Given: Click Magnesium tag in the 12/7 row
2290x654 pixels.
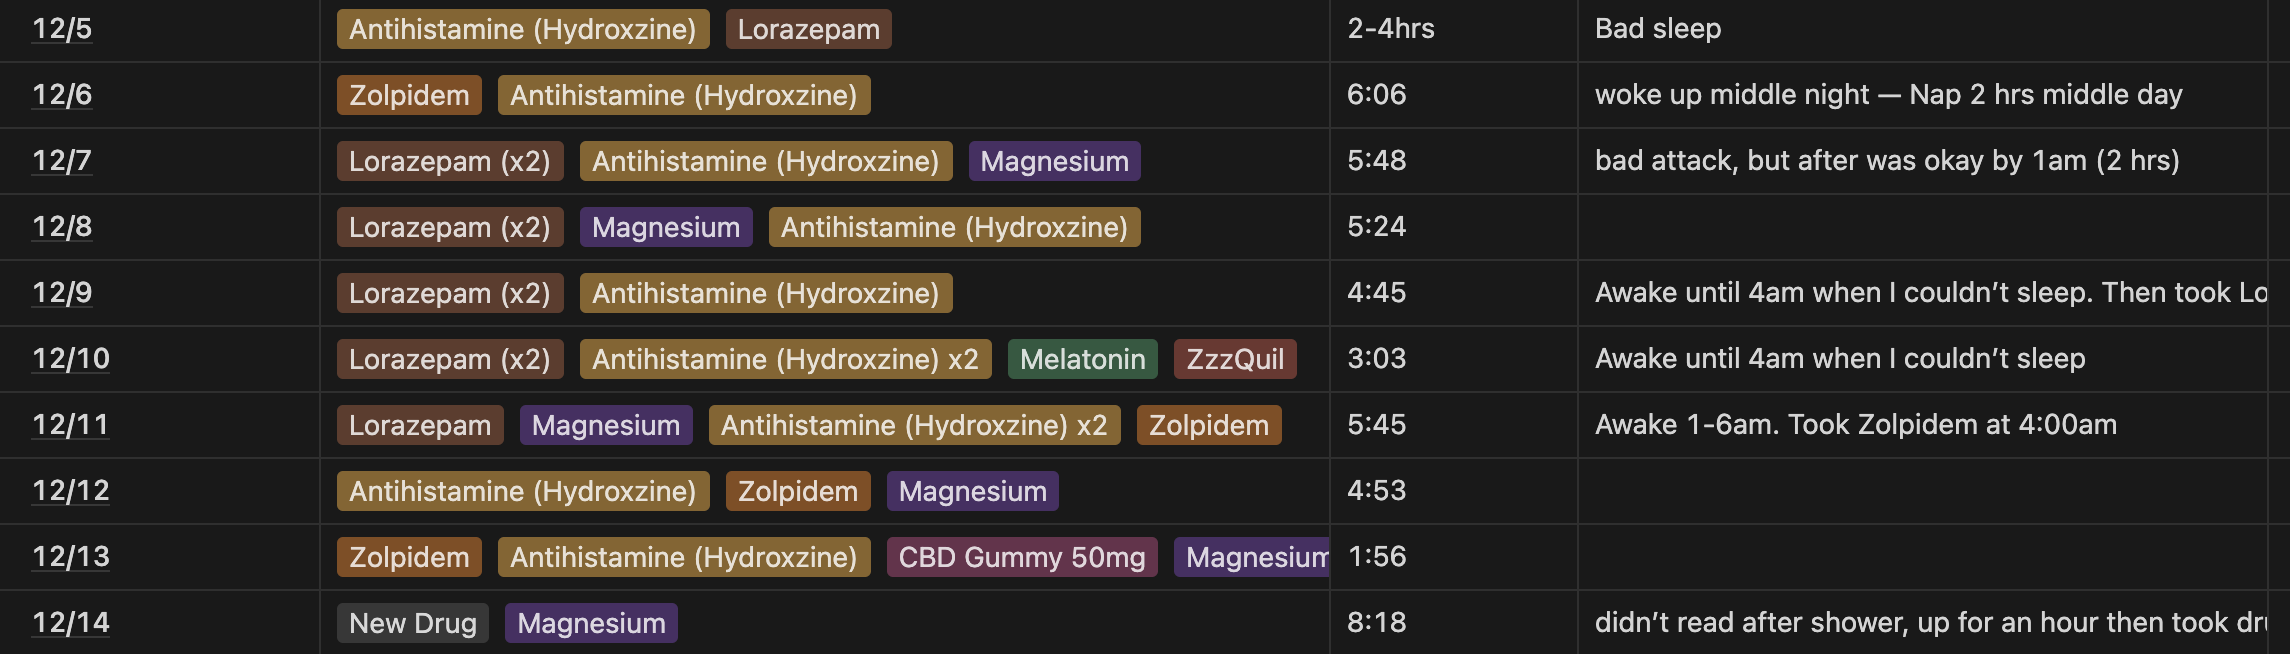Looking at the screenshot, I should click(x=1055, y=161).
